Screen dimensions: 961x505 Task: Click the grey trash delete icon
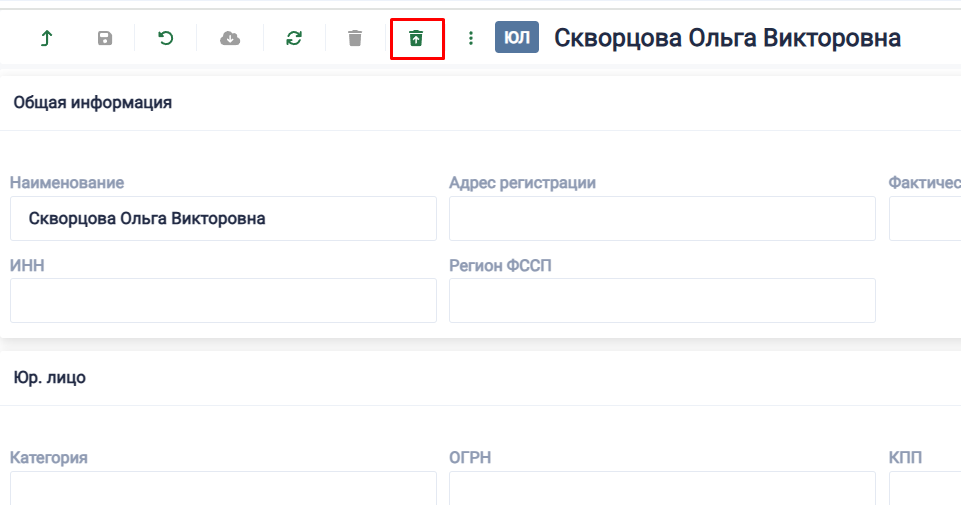point(355,38)
